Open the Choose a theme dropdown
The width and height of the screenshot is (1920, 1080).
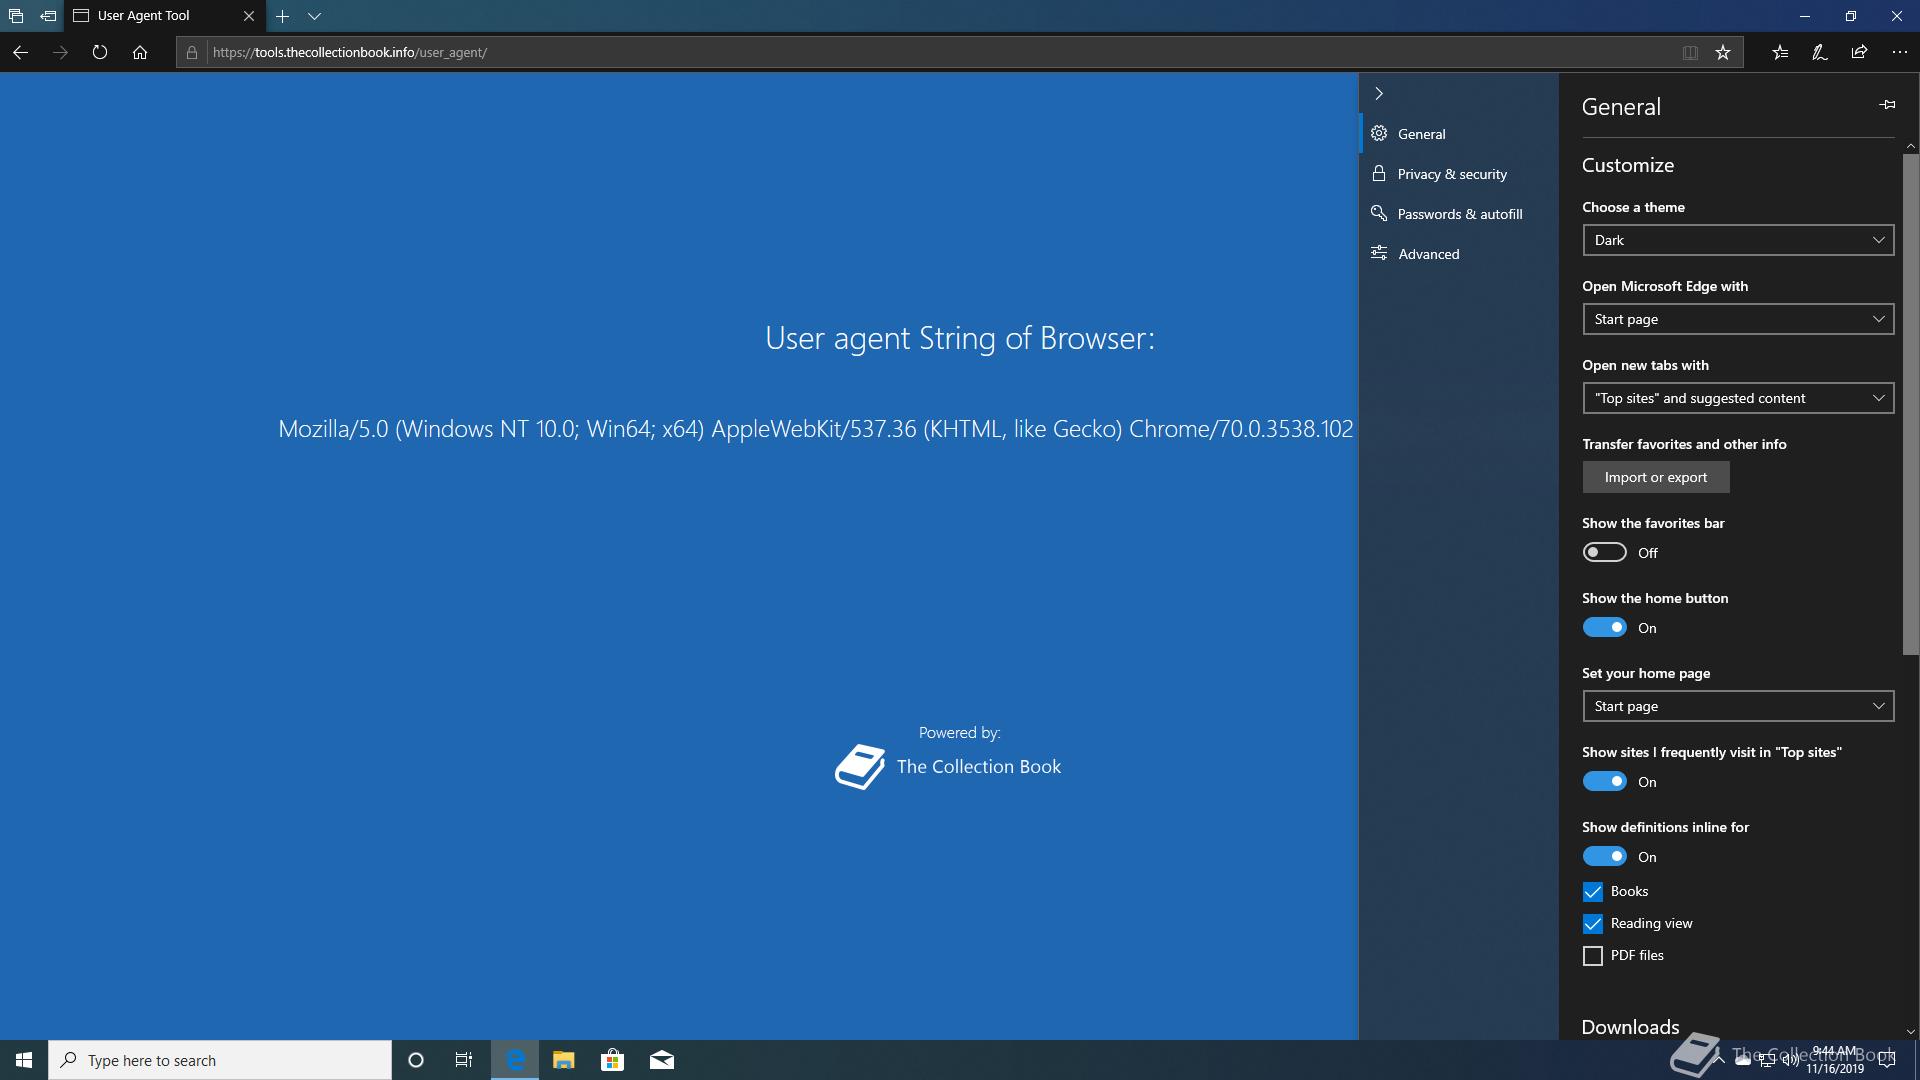pyautogui.click(x=1737, y=240)
